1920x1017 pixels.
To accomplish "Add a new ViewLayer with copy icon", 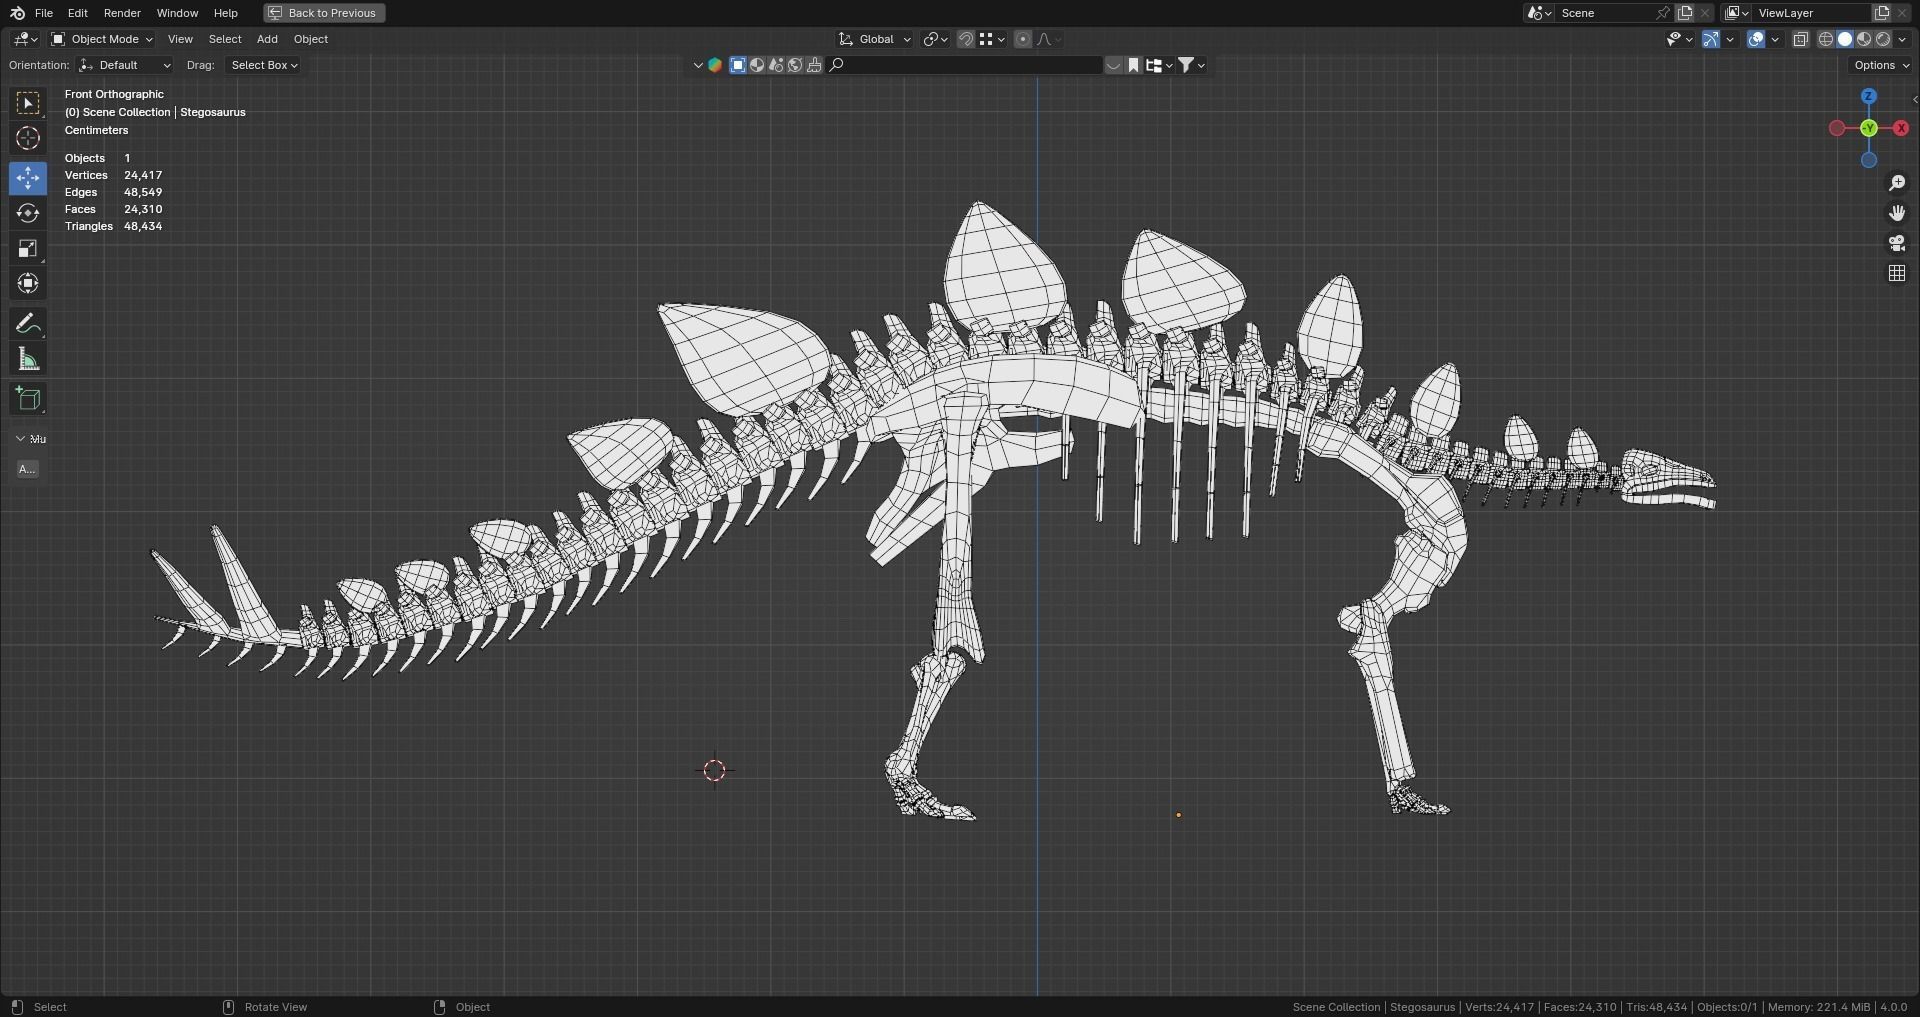I will [1881, 13].
